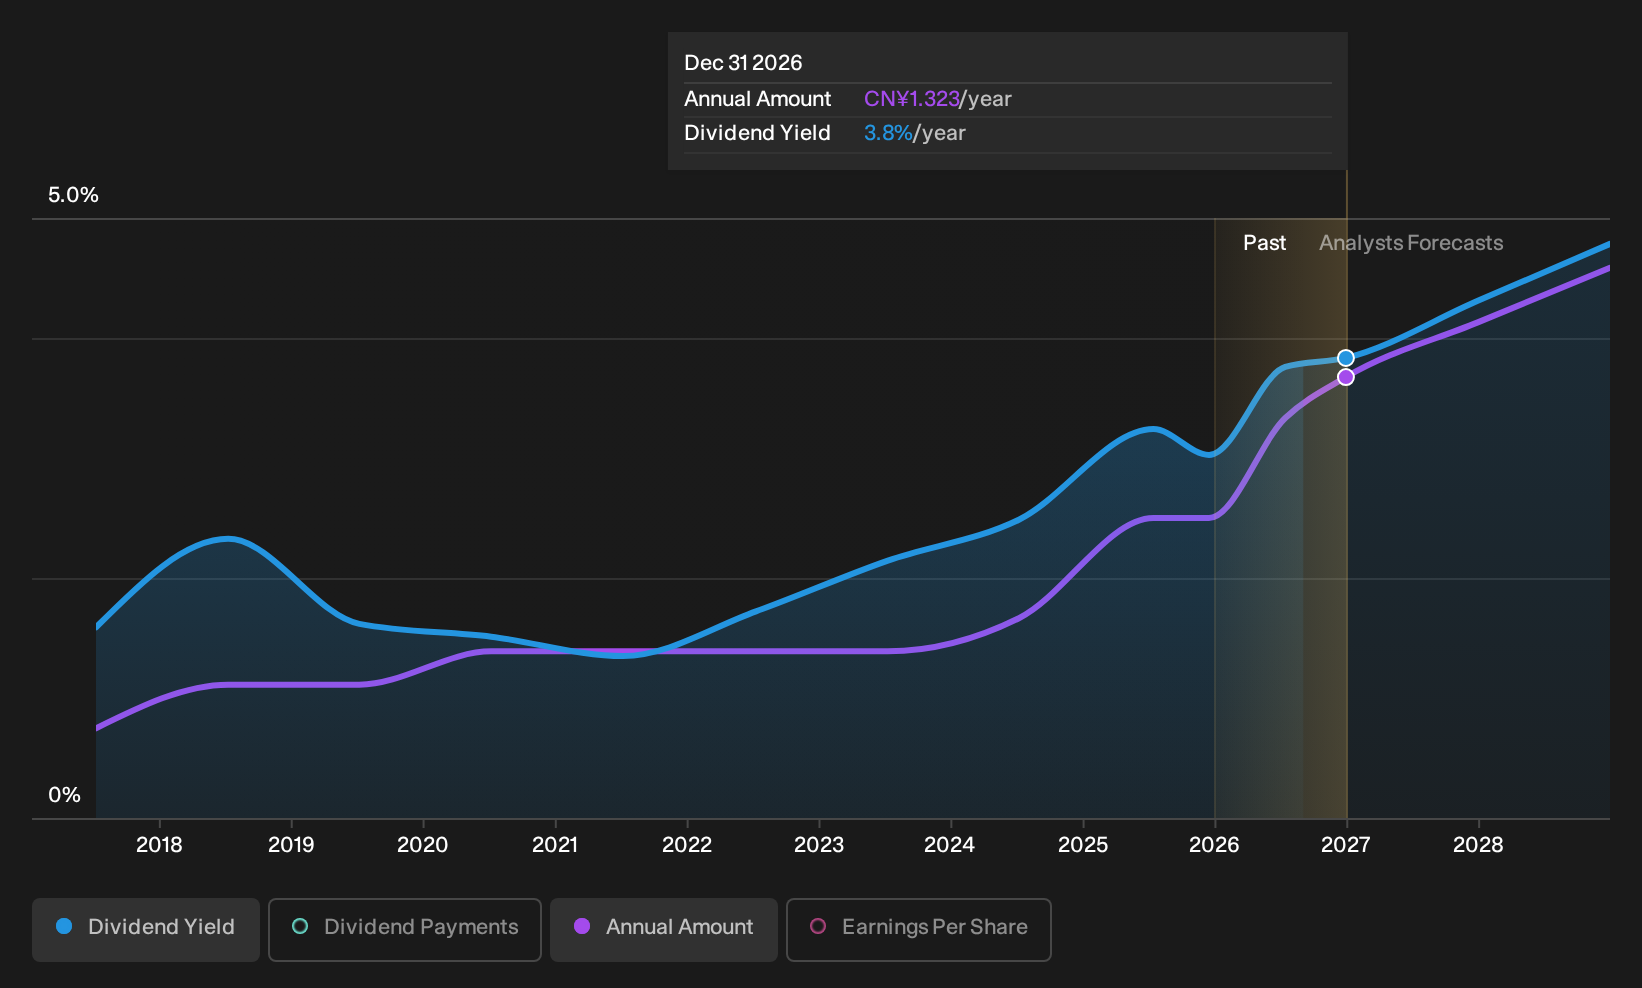Click the 5.0% y-axis label
The width and height of the screenshot is (1642, 988).
point(73,195)
